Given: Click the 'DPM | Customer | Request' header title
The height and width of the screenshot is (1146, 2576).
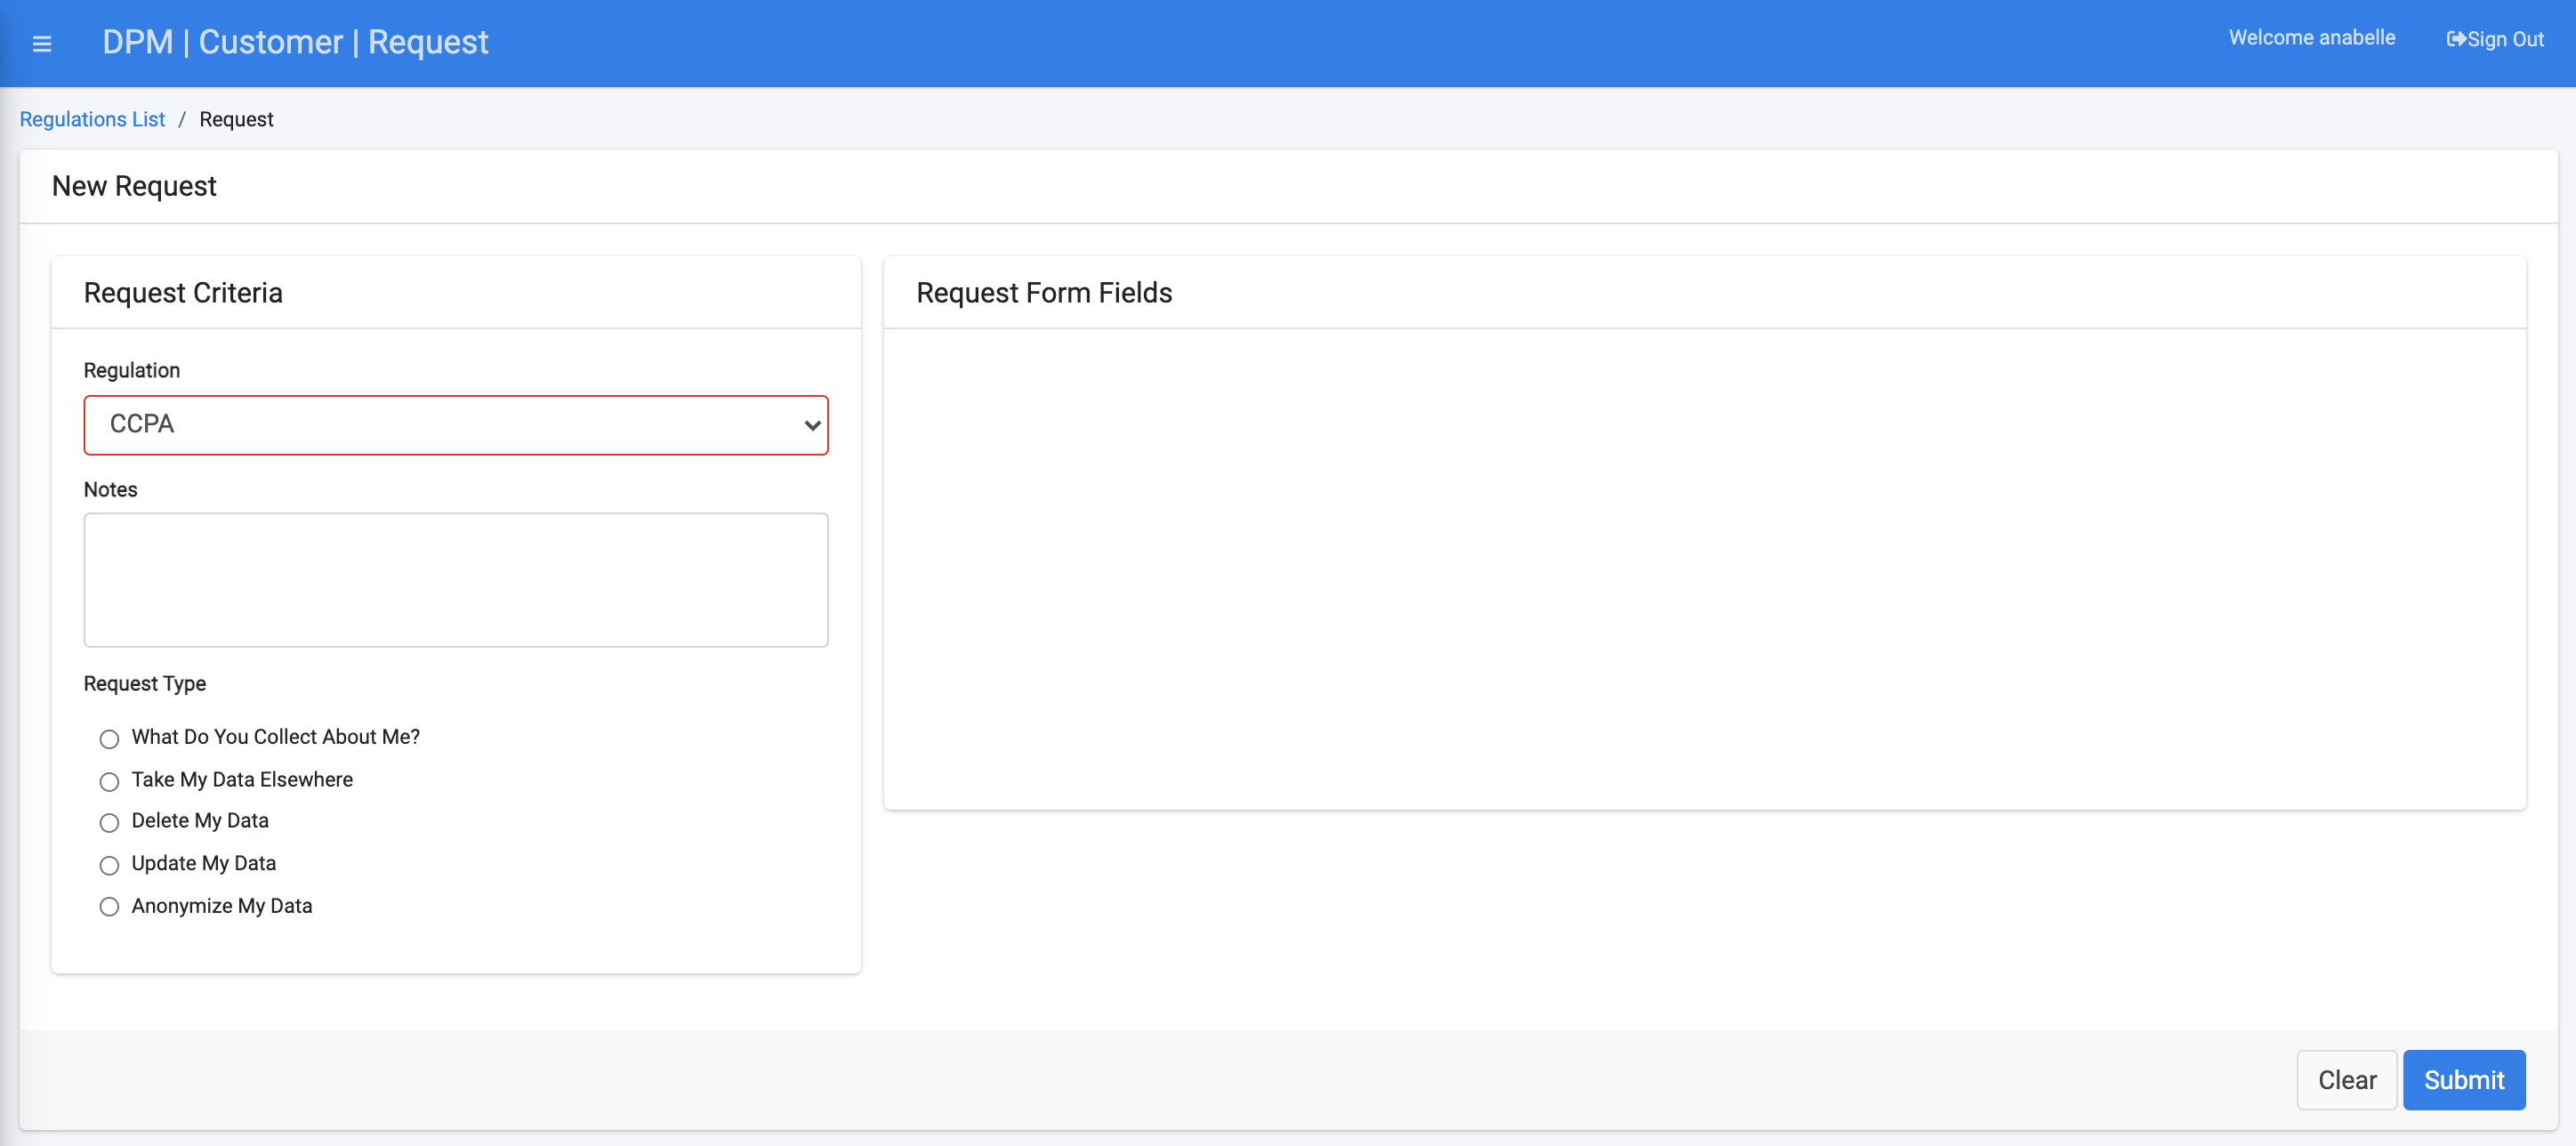Looking at the screenshot, I should tap(295, 41).
